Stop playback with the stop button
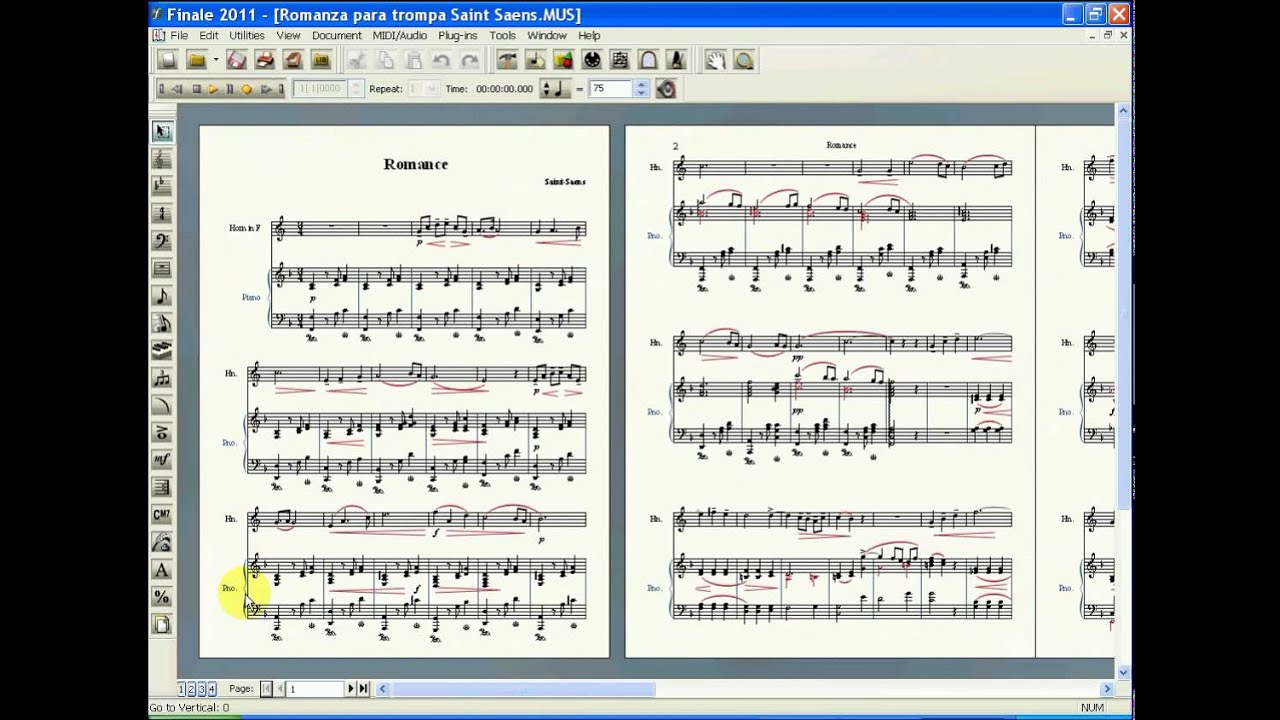This screenshot has width=1280, height=720. pyautogui.click(x=196, y=89)
